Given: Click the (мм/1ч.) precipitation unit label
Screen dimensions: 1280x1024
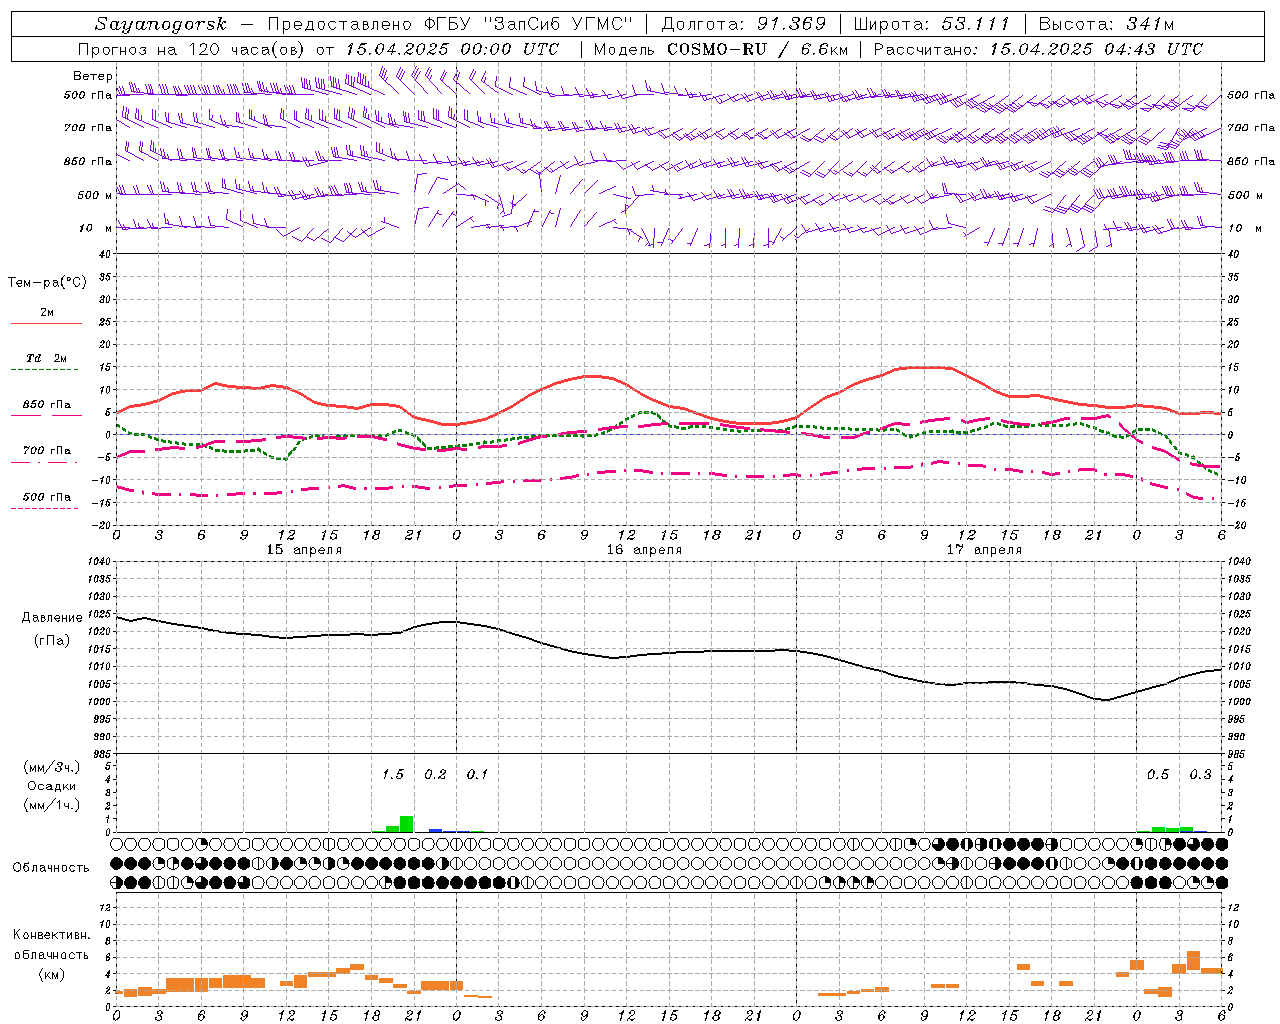Looking at the screenshot, I should [52, 804].
